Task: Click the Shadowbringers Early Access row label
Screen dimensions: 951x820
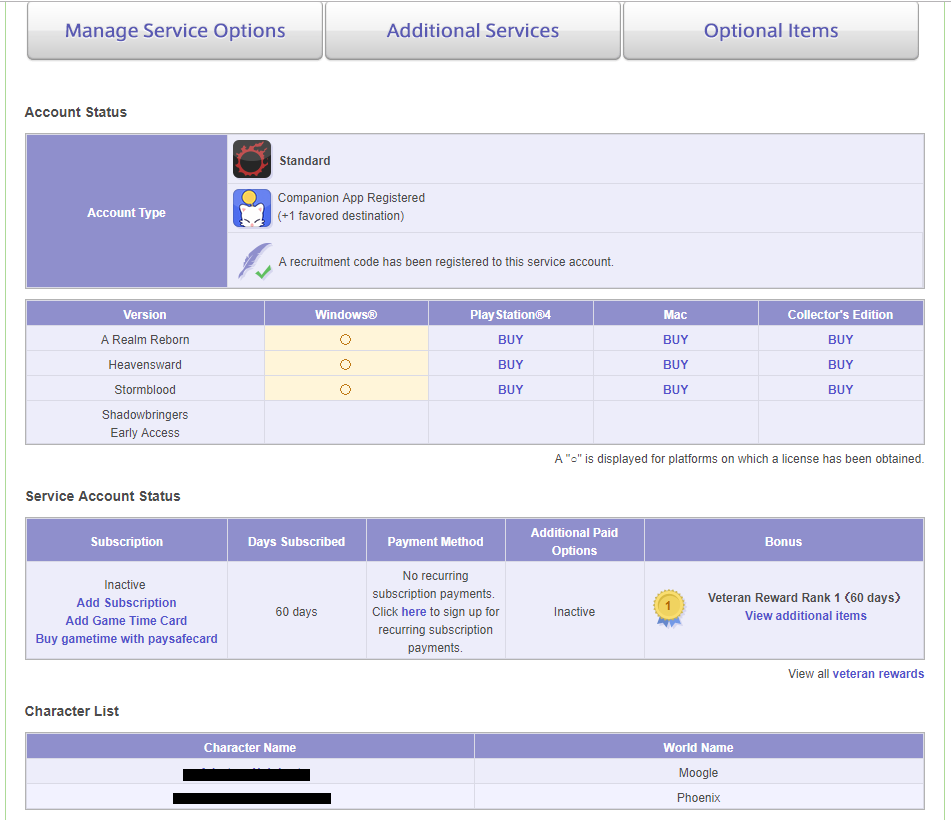Action: pyautogui.click(x=145, y=423)
